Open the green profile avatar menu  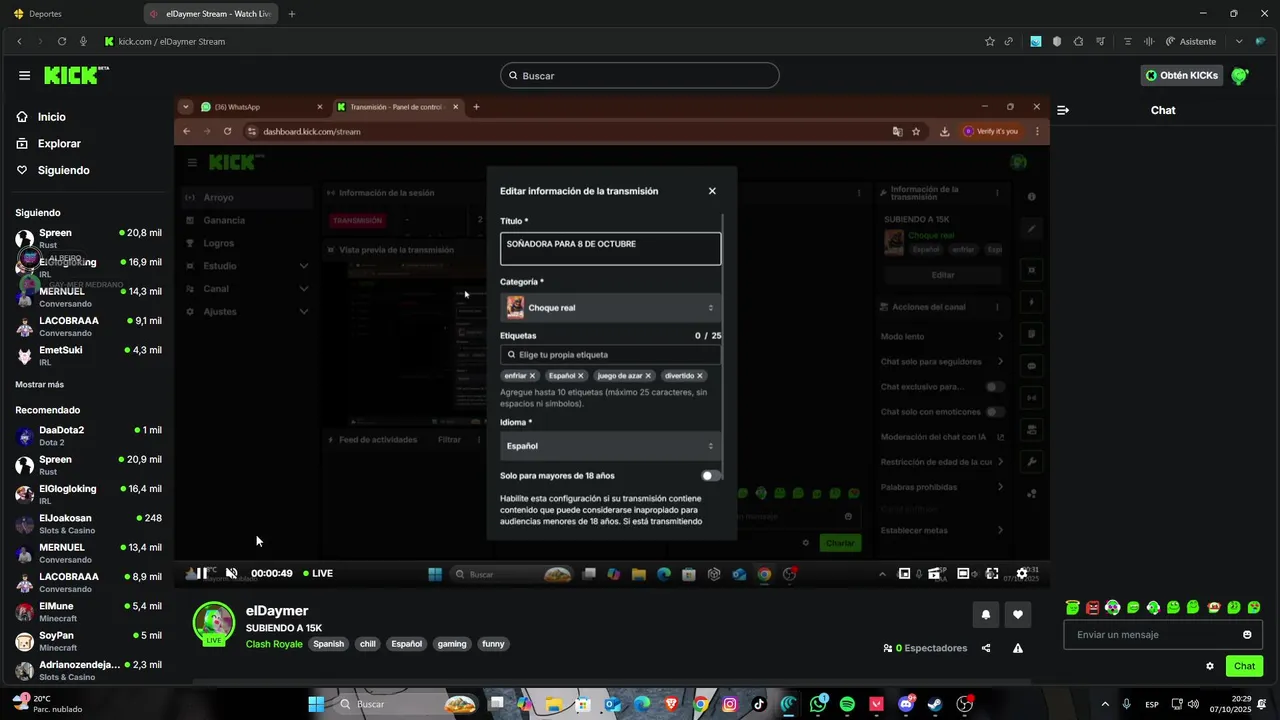click(x=1240, y=75)
